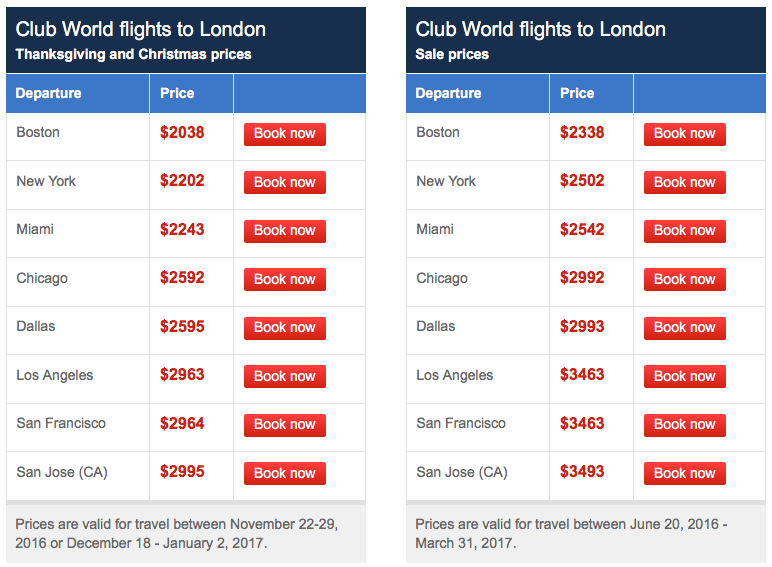Book Los Angeles flight priced $2963
Screen dimensions: 772x567
[285, 376]
